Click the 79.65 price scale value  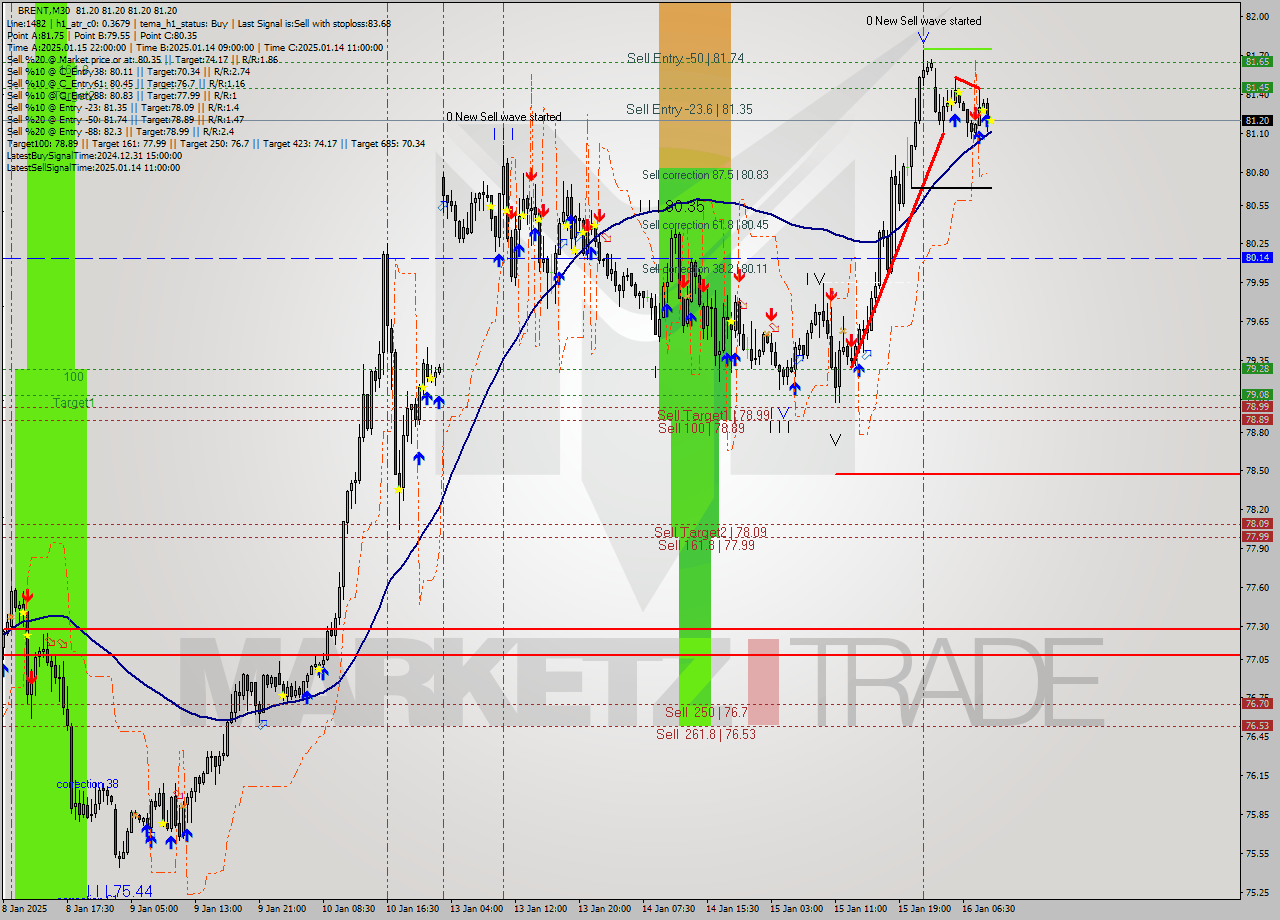[1257, 321]
